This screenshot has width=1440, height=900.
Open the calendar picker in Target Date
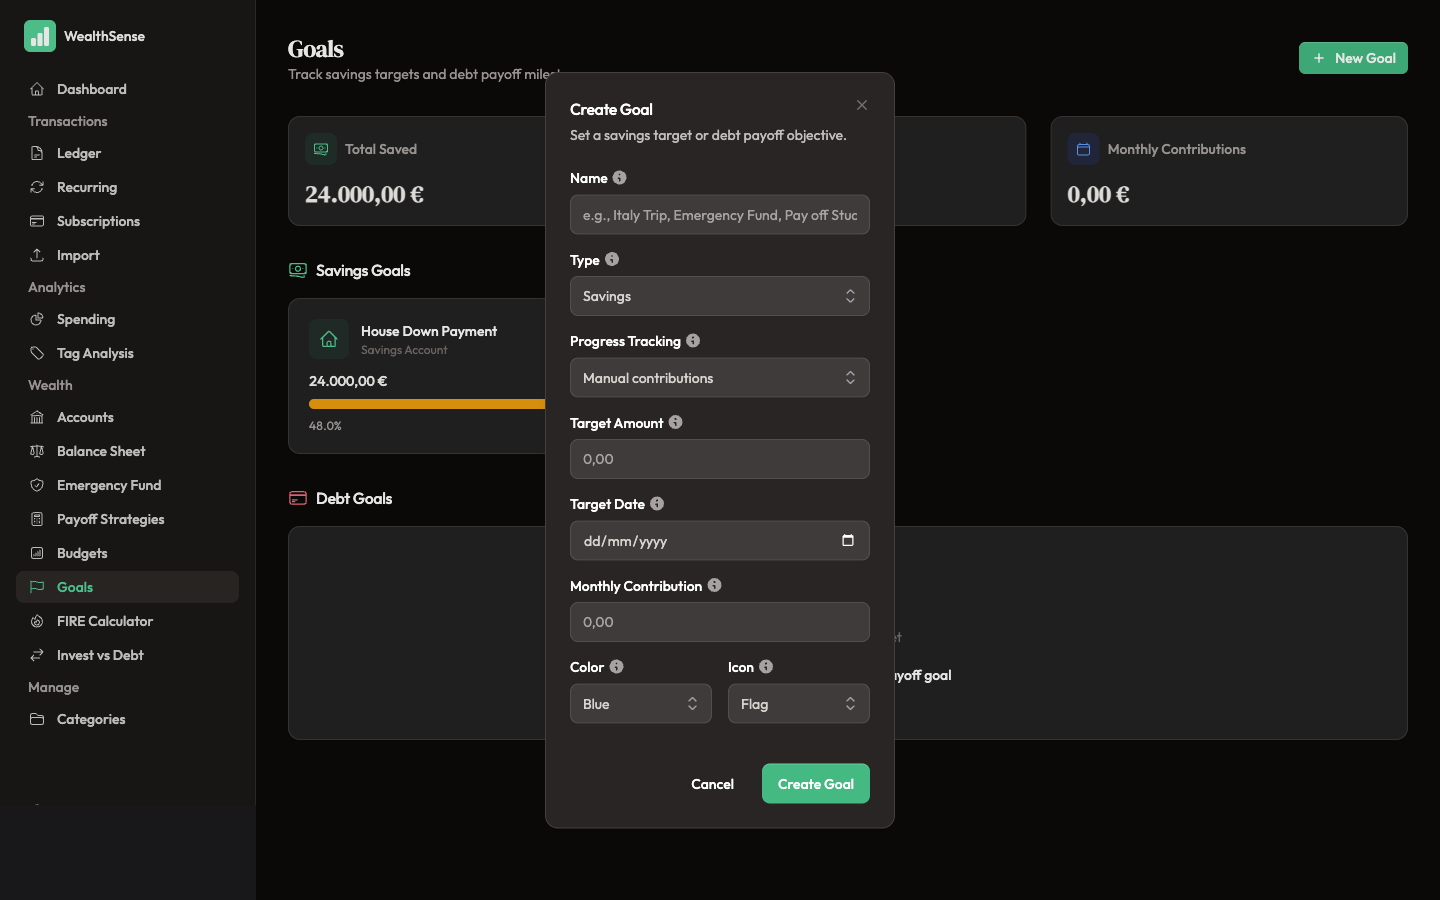pyautogui.click(x=848, y=540)
